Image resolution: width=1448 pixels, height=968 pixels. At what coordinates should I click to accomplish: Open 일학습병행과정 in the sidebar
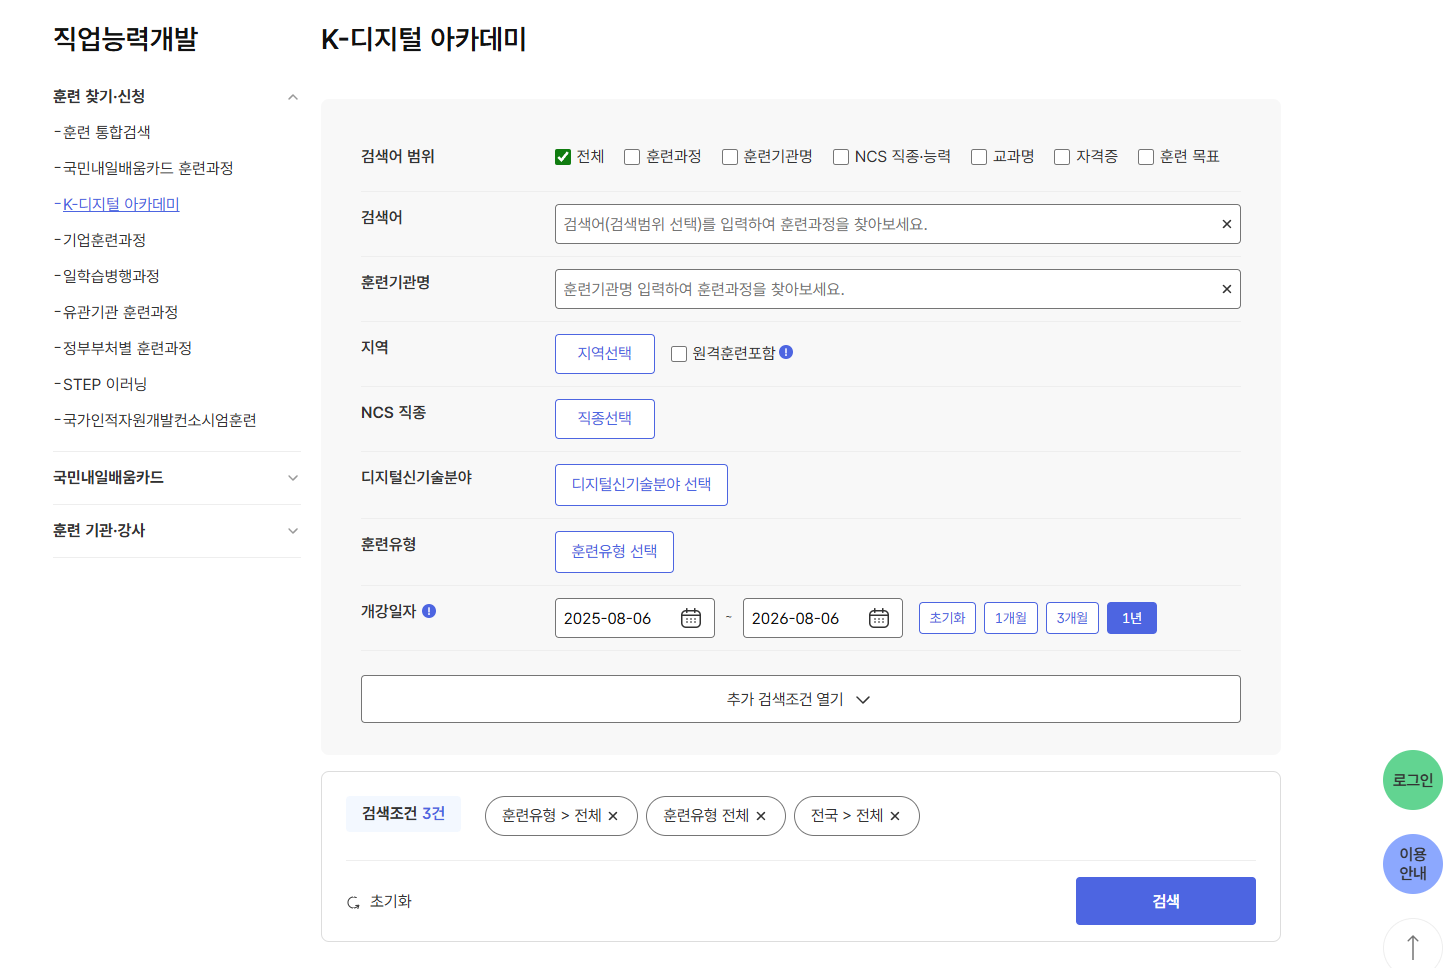111,276
